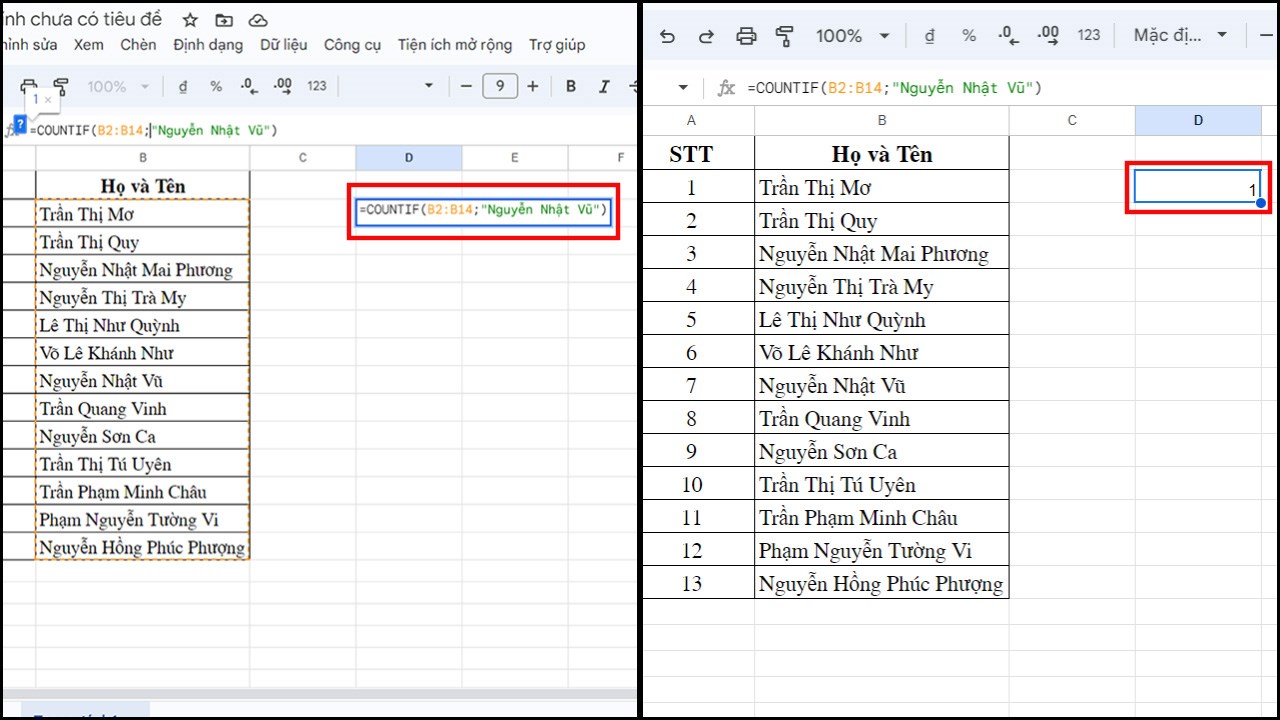The width and height of the screenshot is (1280, 720).
Task: Click Print in the right window toolbar
Action: tap(746, 36)
